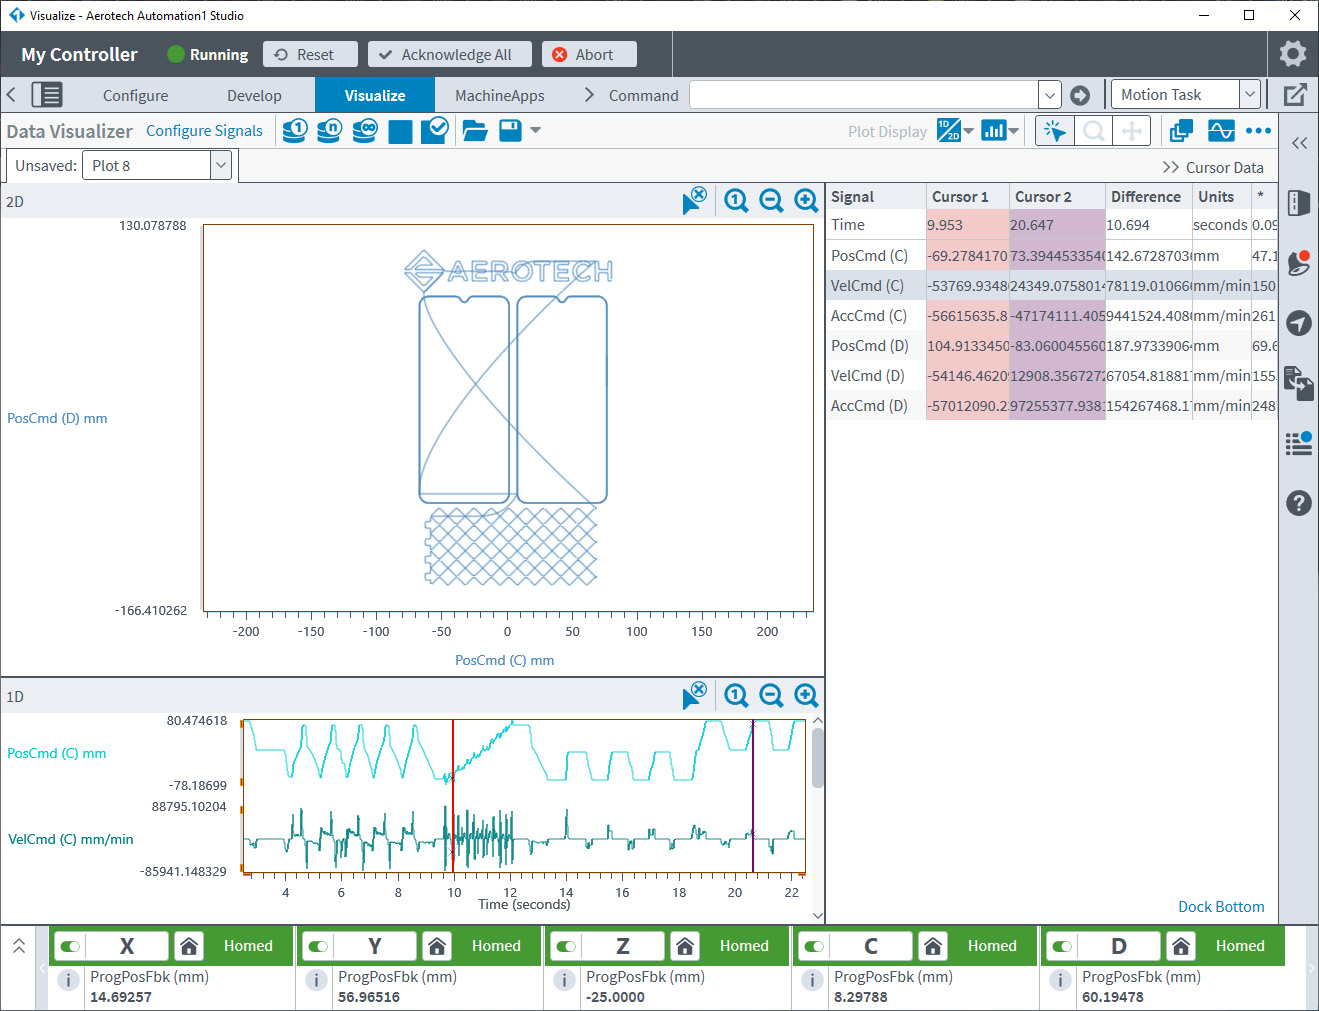
Task: Zoom in on 1D plot
Action: coord(806,695)
